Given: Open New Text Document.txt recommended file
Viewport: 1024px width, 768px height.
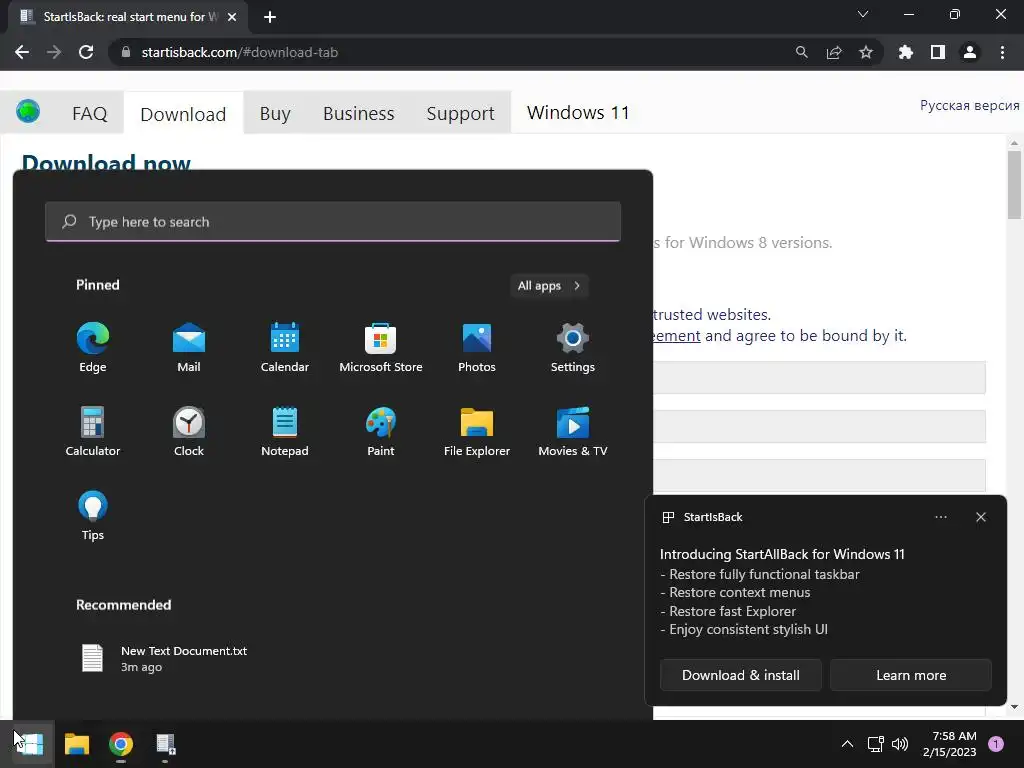Looking at the screenshot, I should point(163,658).
